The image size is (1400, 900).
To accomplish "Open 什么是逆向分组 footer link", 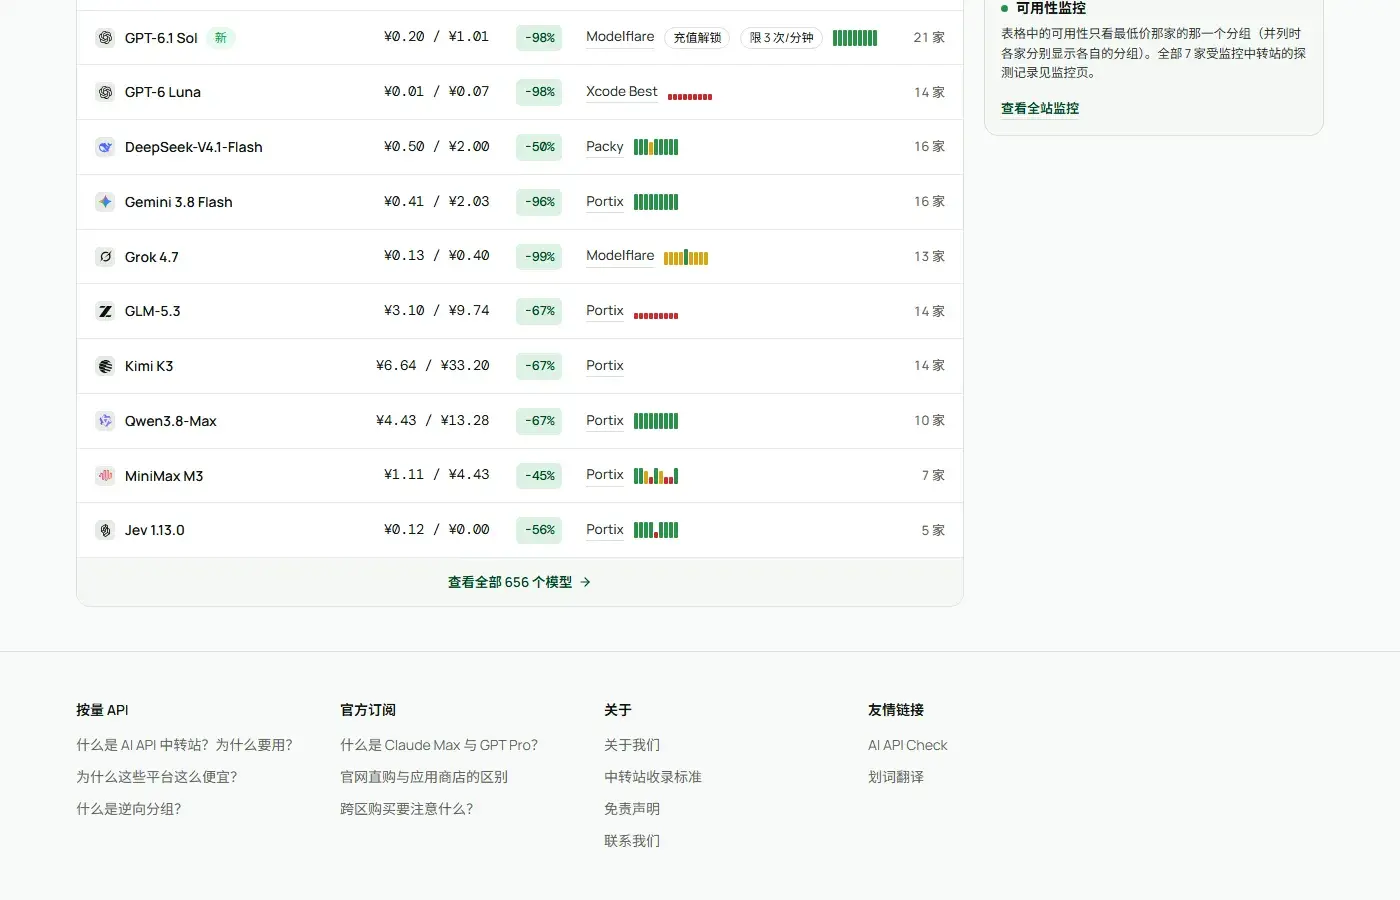I will coord(129,809).
